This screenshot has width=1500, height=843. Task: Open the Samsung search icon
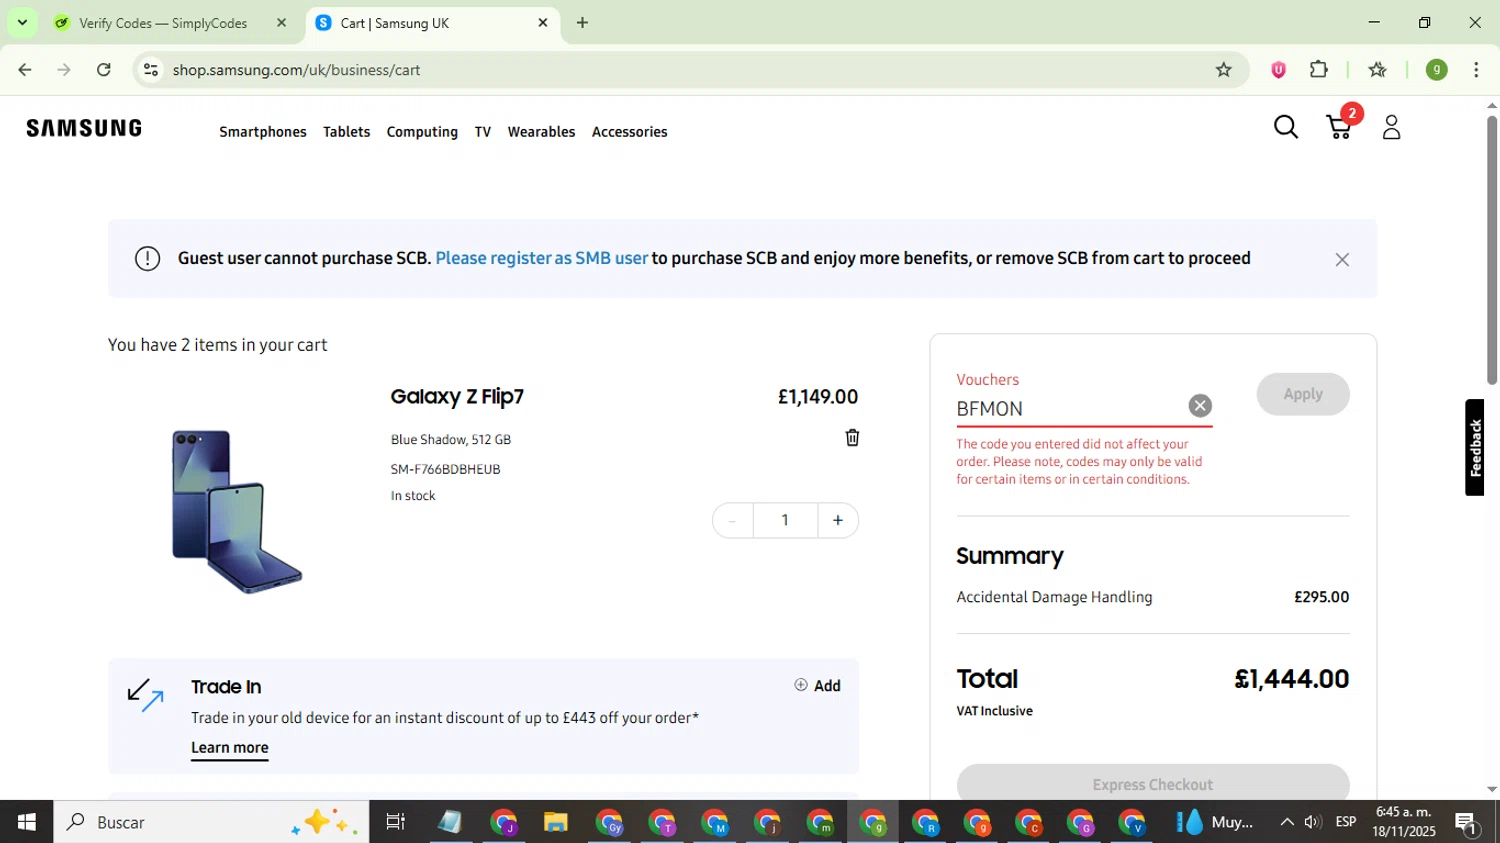click(x=1286, y=127)
